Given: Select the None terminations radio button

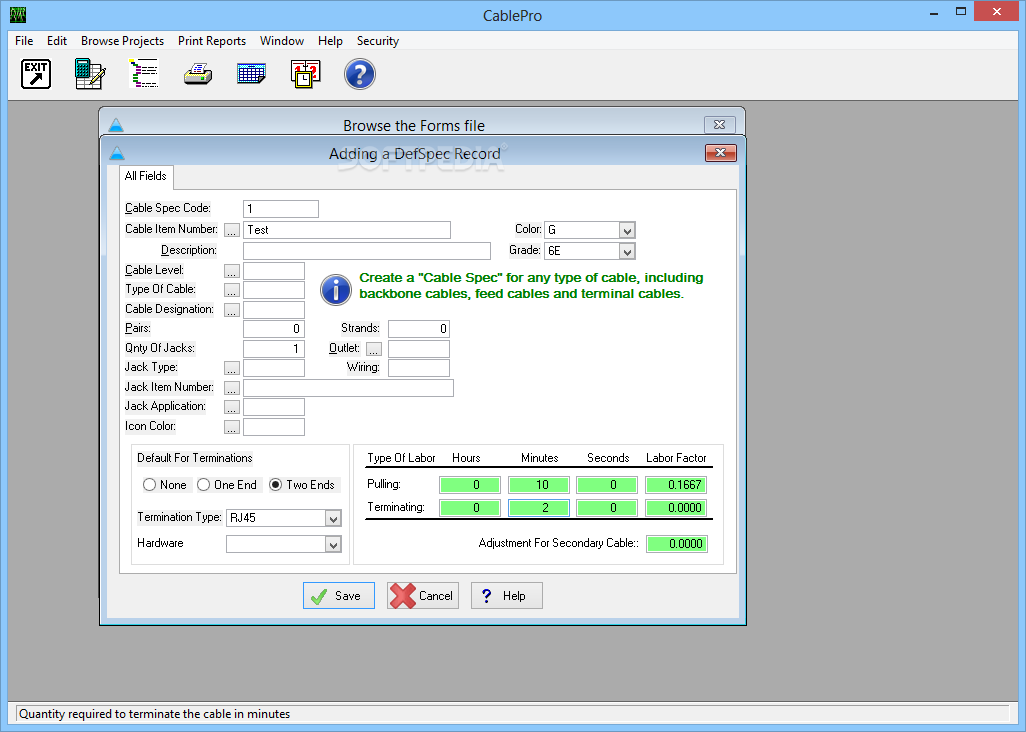Looking at the screenshot, I should click(149, 485).
